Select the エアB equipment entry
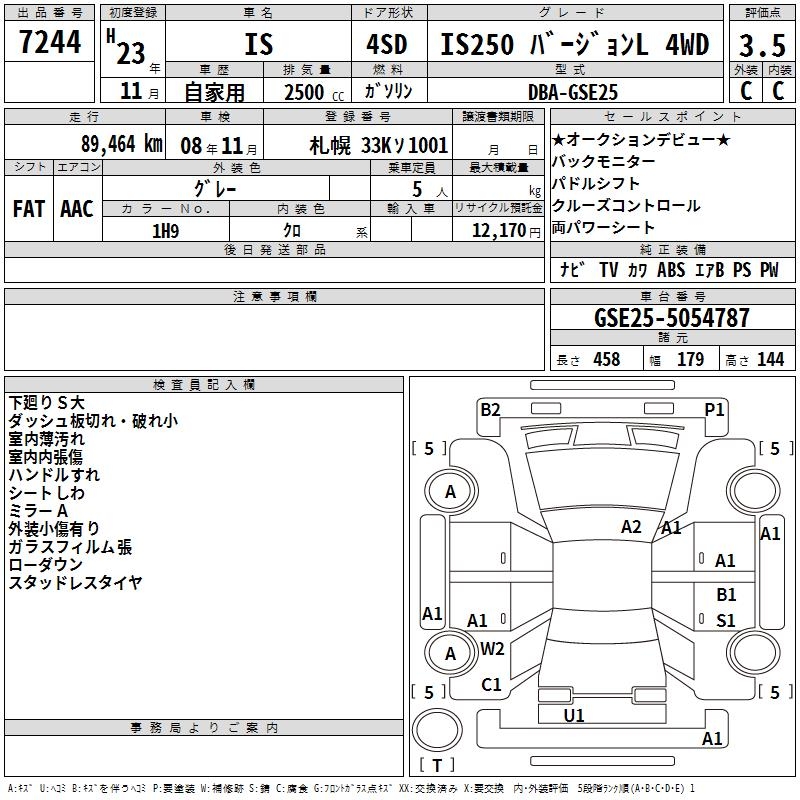 710,269
